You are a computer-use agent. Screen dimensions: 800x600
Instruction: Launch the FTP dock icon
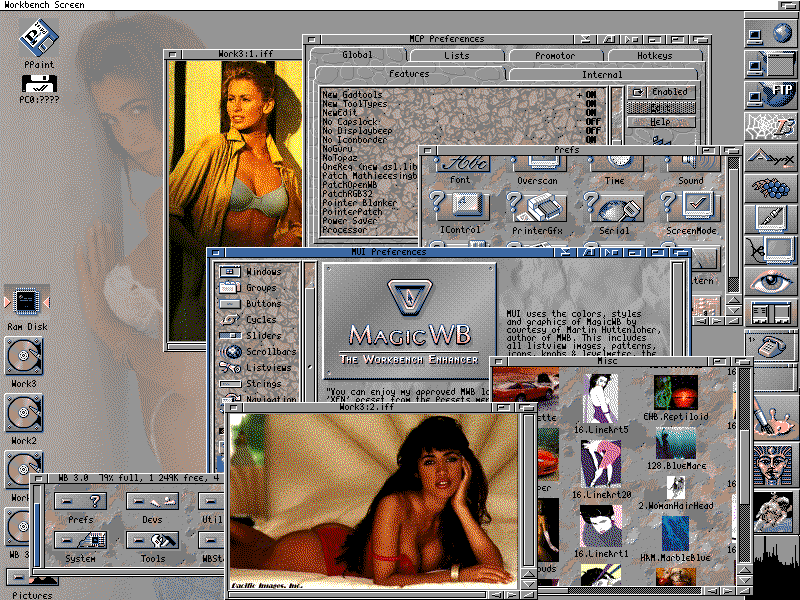click(770, 95)
